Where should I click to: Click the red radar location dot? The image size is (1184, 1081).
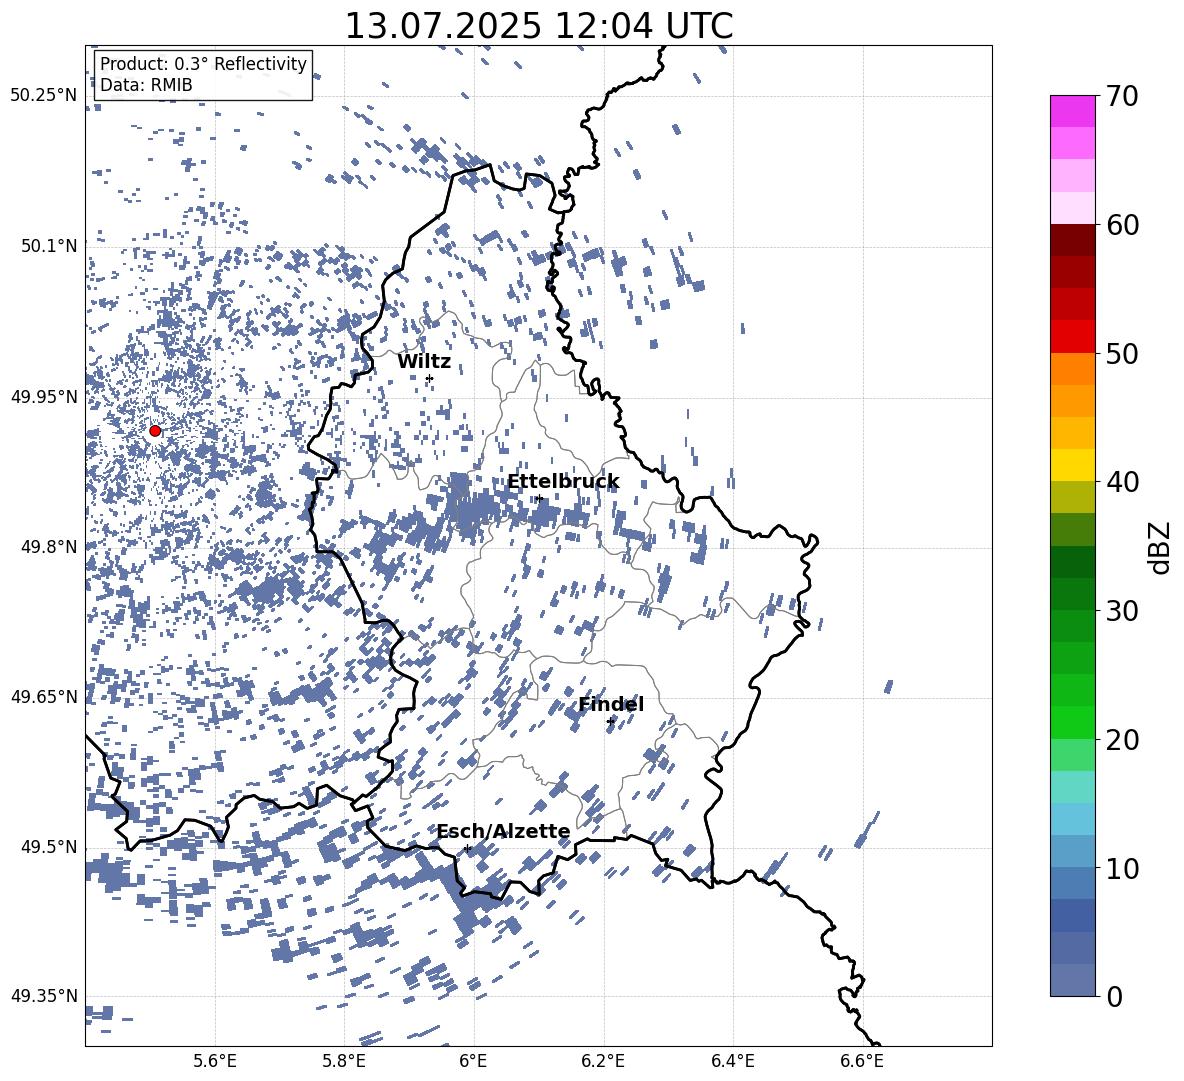(x=155, y=430)
